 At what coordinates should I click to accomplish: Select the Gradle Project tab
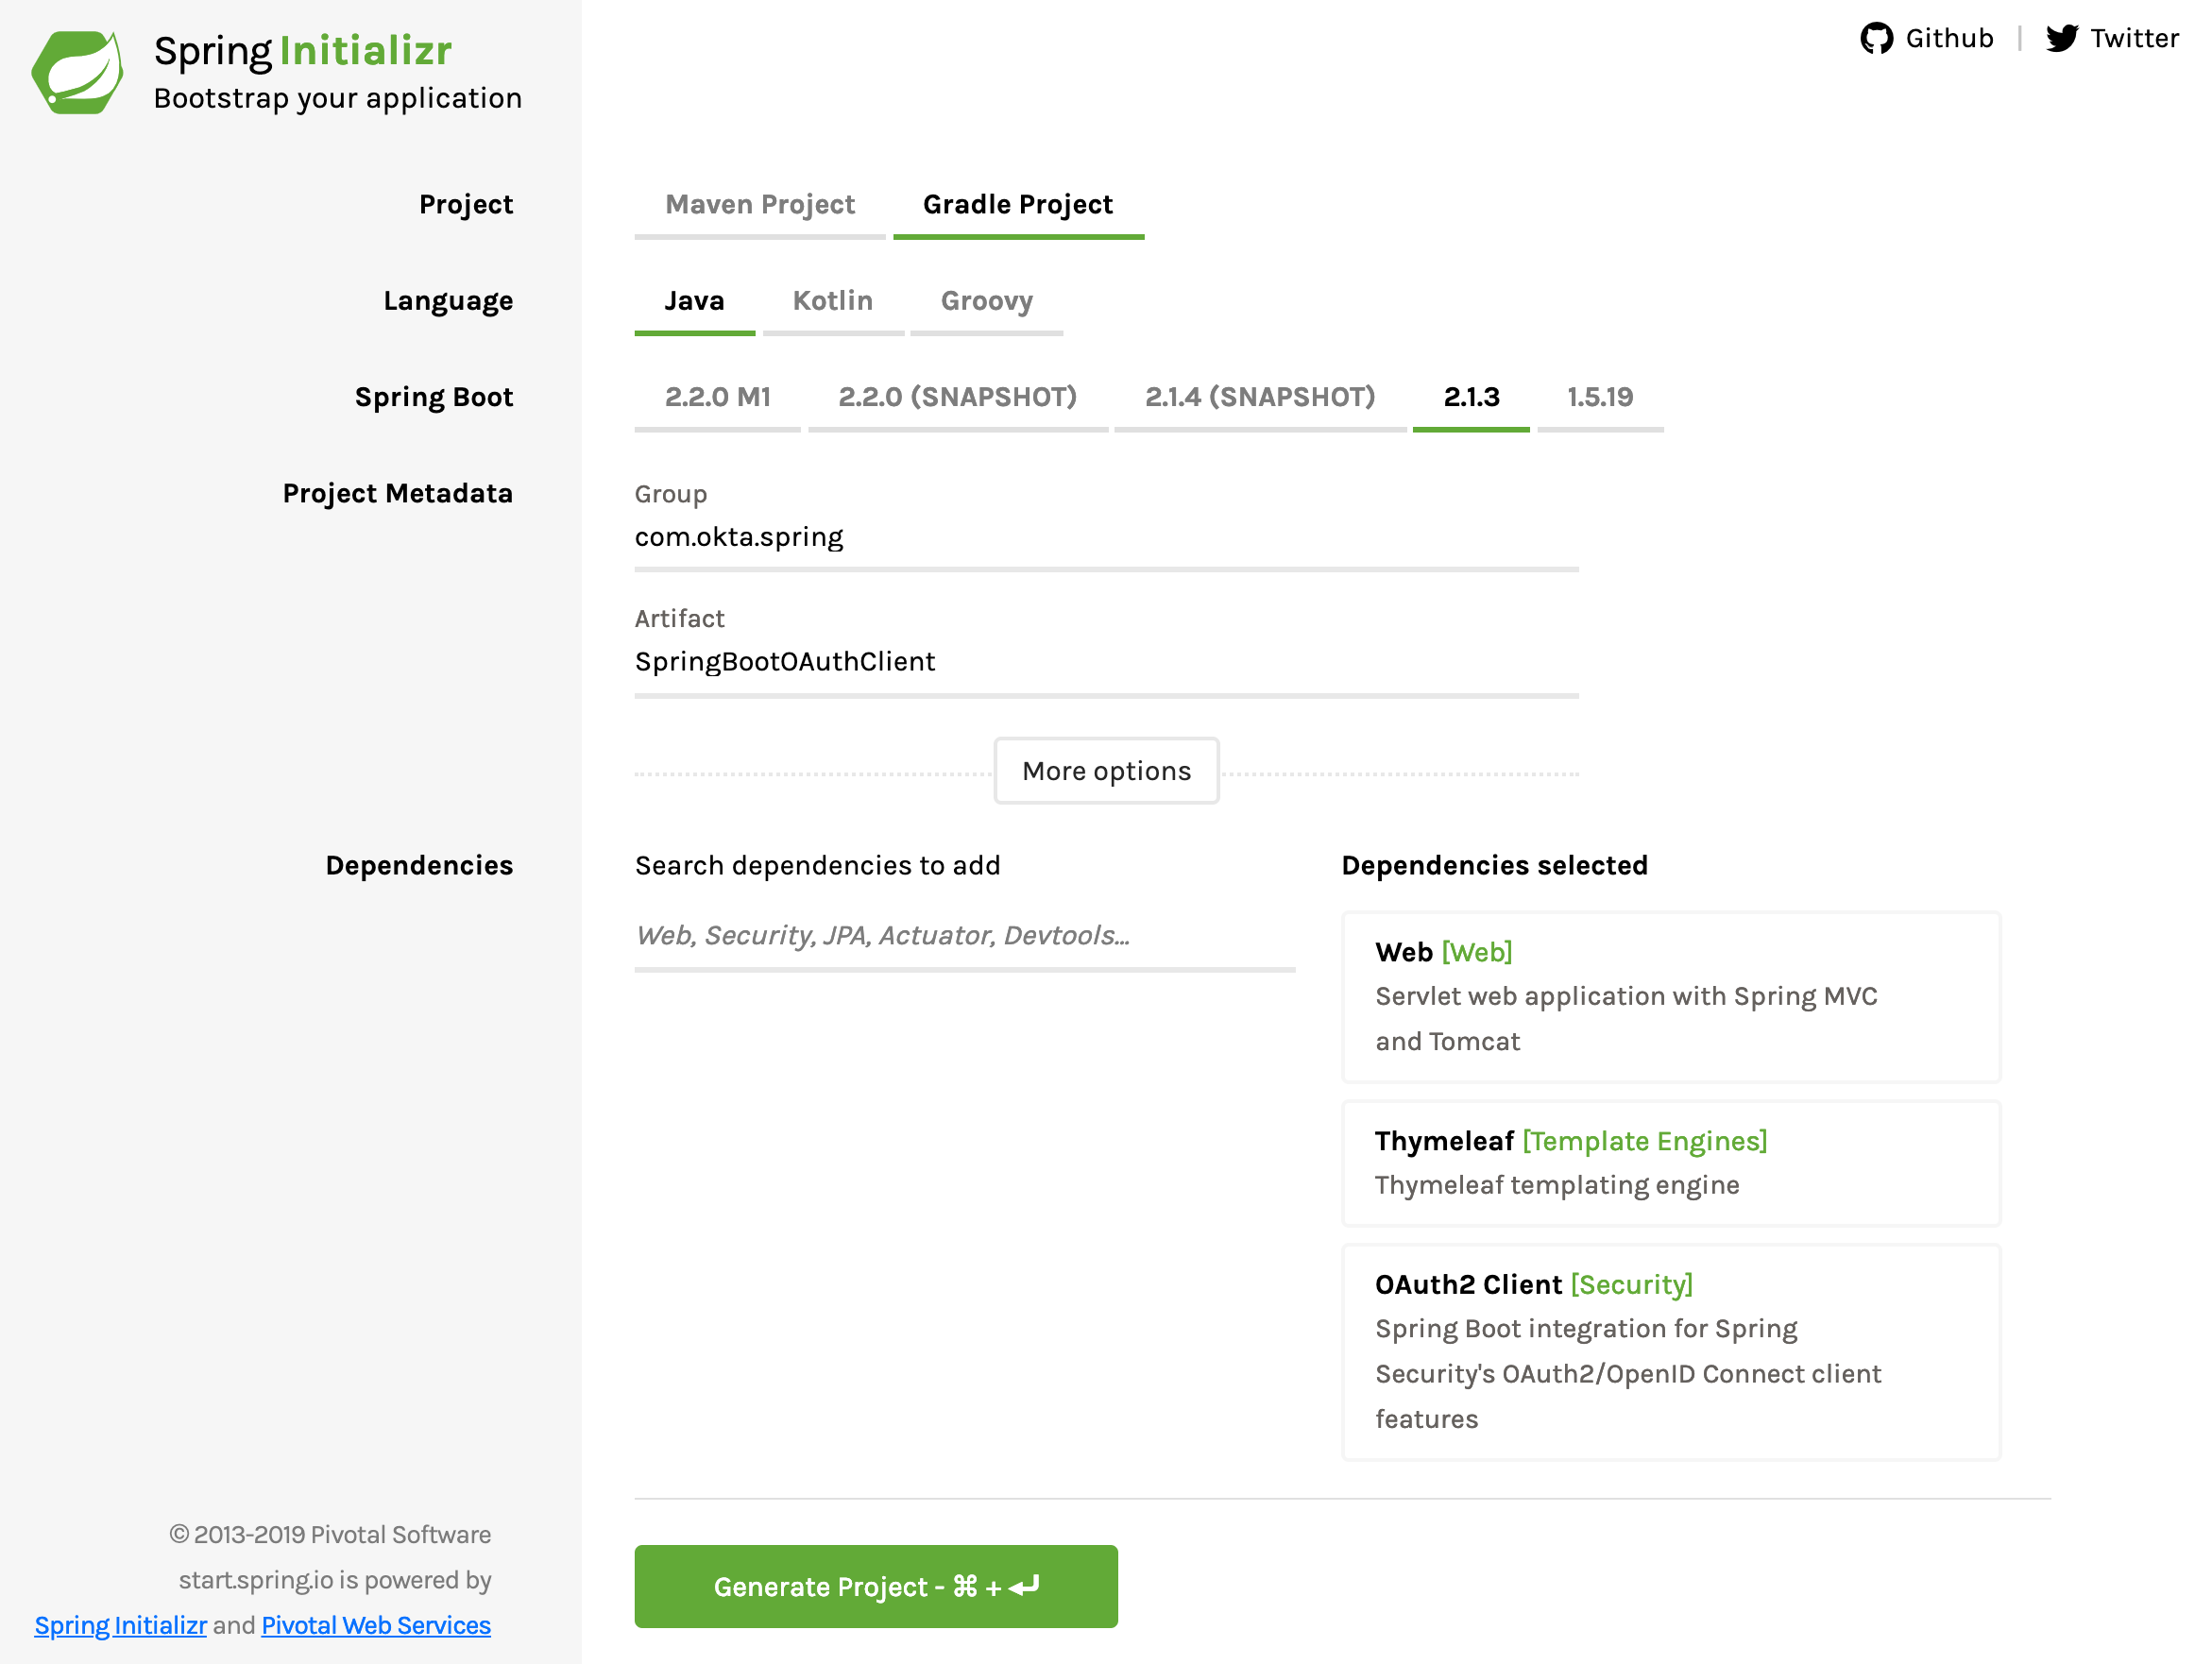1017,206
